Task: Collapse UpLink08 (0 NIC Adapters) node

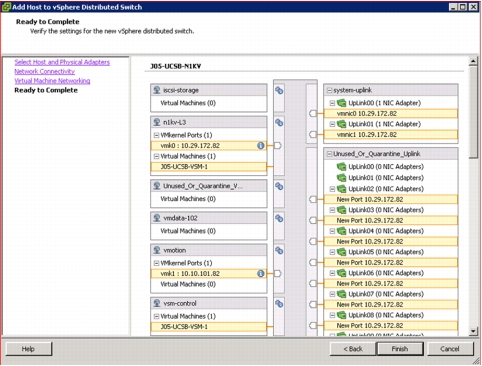Action: [332, 315]
